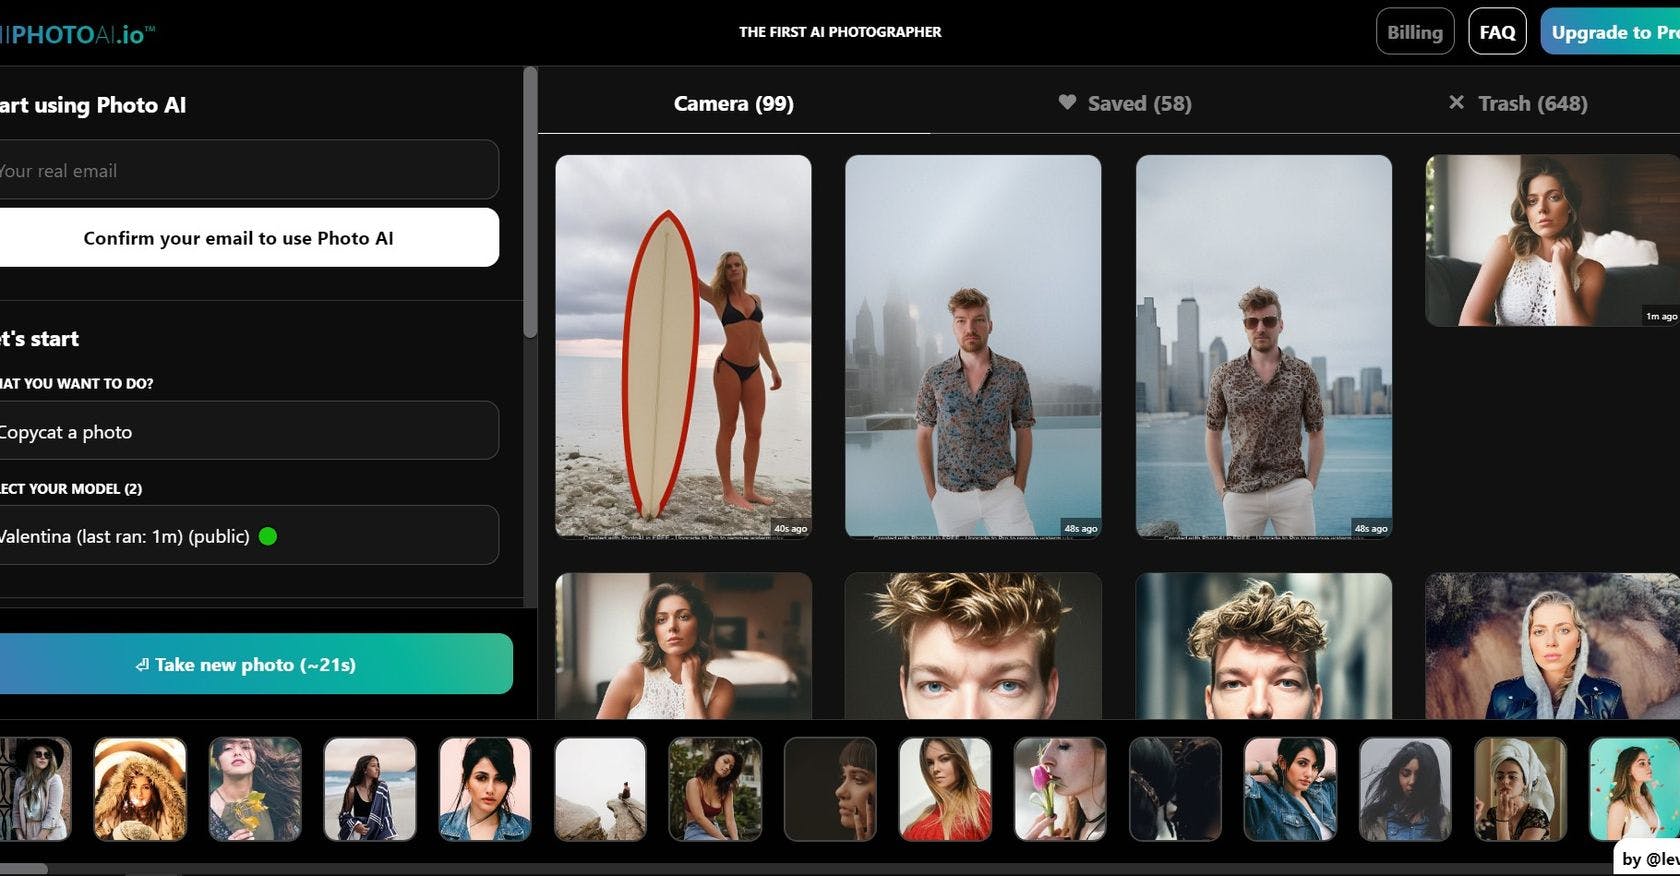Click the PhotoAI.io logo

pyautogui.click(x=78, y=34)
